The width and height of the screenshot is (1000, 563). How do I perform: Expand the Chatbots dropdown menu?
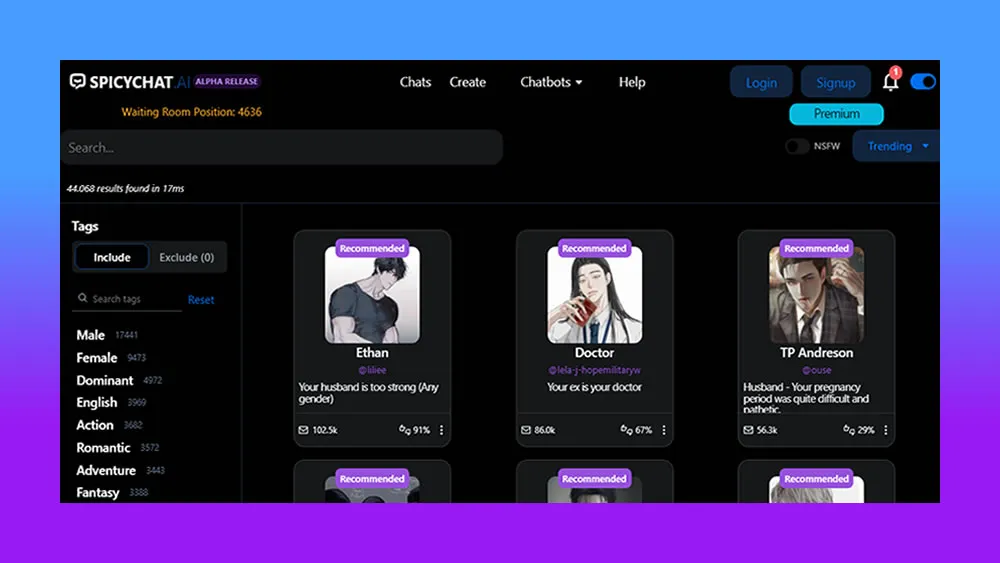tap(551, 82)
